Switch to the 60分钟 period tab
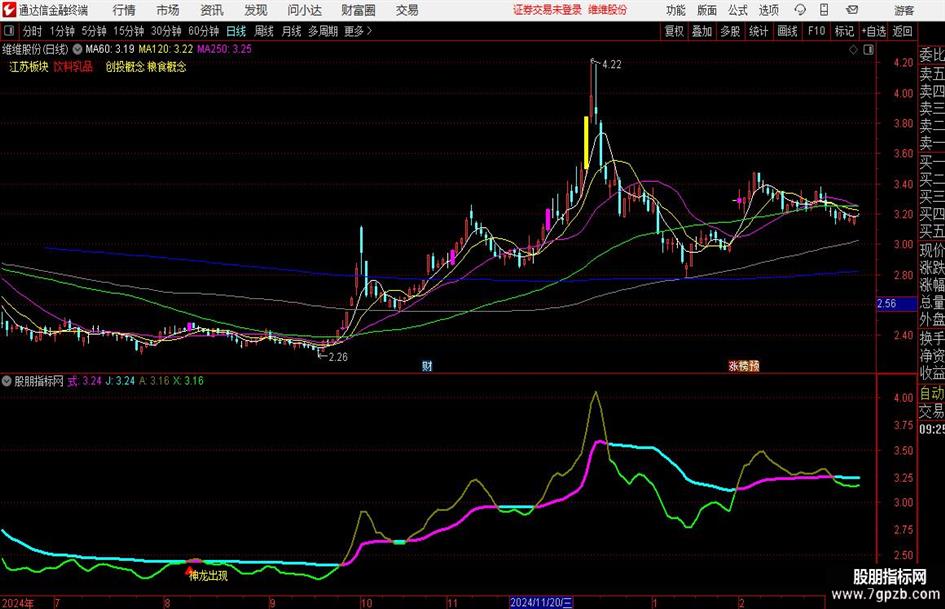 tap(203, 31)
